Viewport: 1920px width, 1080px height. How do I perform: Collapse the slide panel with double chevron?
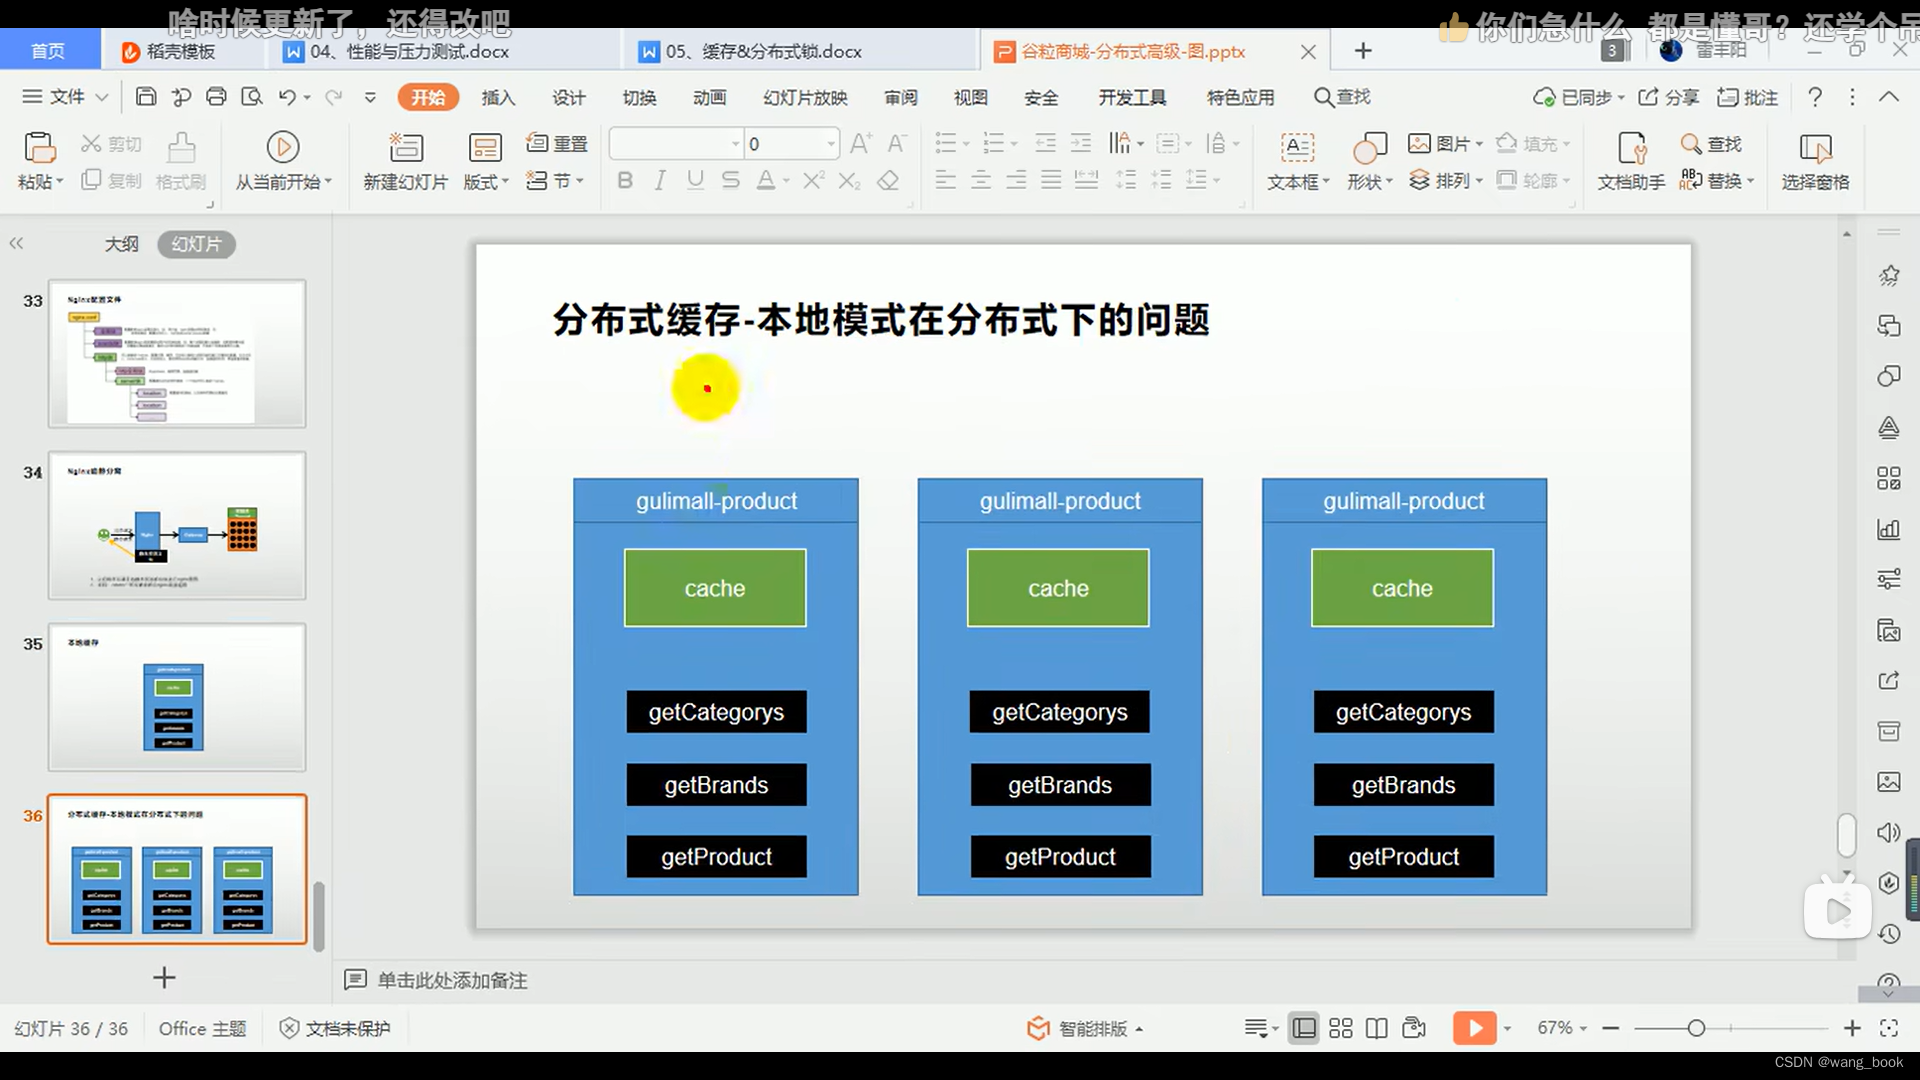[x=16, y=243]
